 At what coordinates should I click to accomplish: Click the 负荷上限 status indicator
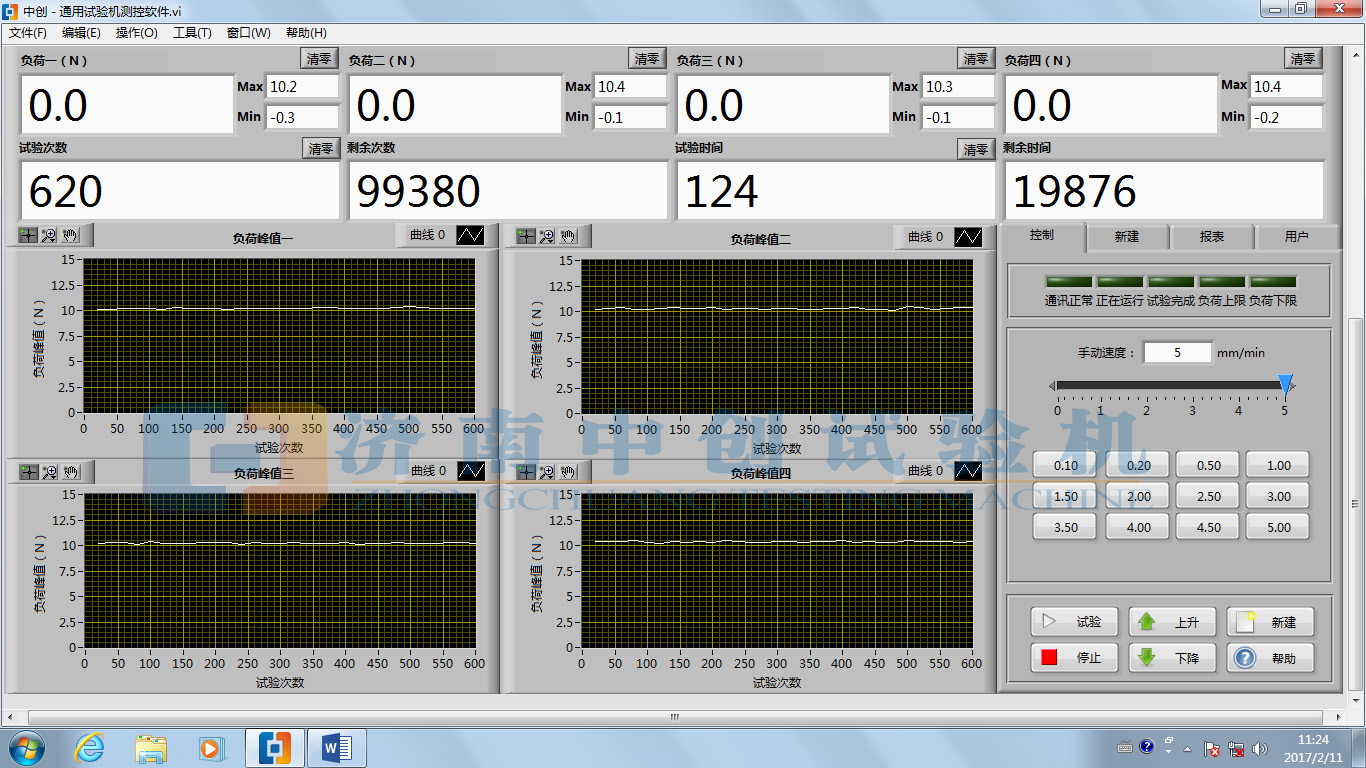[1222, 283]
